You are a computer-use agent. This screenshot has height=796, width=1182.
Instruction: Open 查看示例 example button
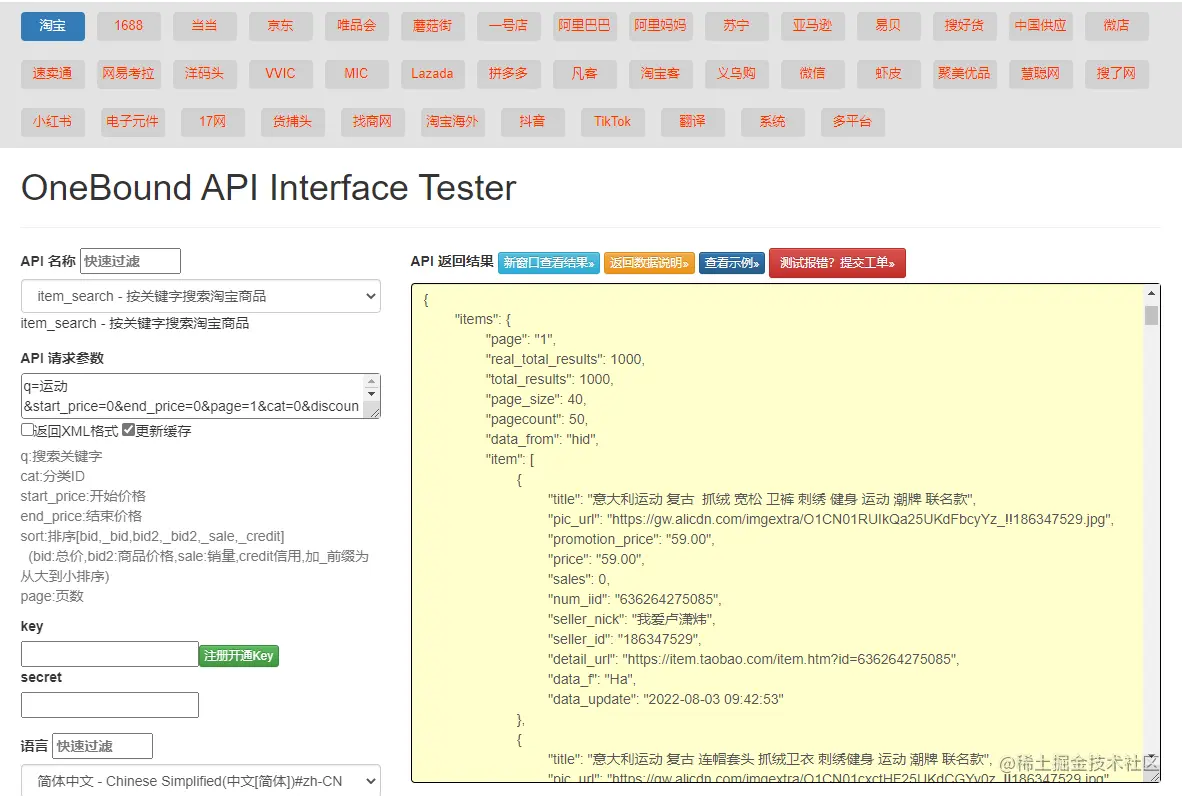[732, 263]
